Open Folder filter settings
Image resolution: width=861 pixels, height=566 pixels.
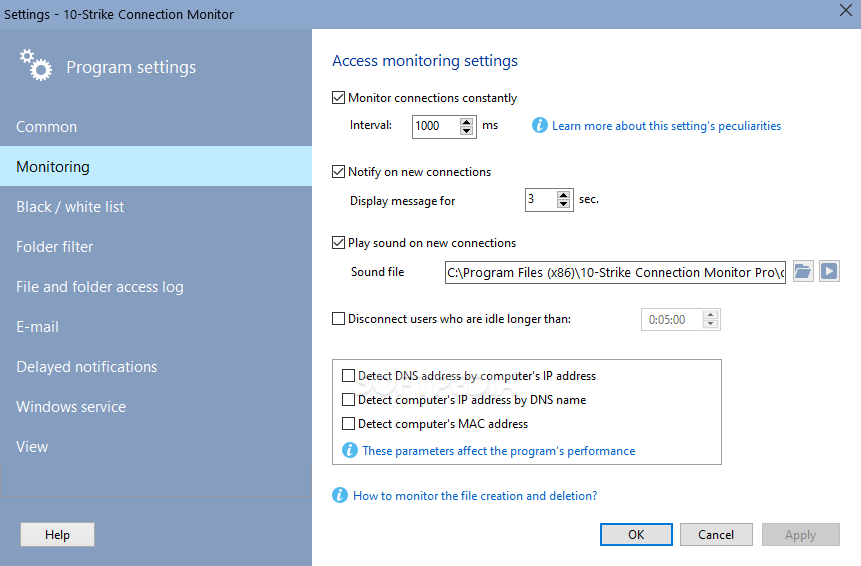coord(156,246)
